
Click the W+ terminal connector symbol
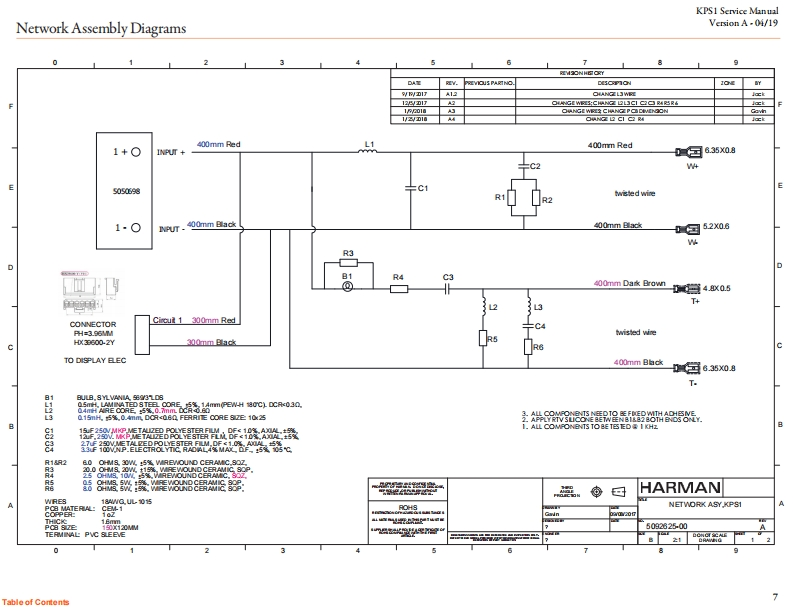coord(691,150)
